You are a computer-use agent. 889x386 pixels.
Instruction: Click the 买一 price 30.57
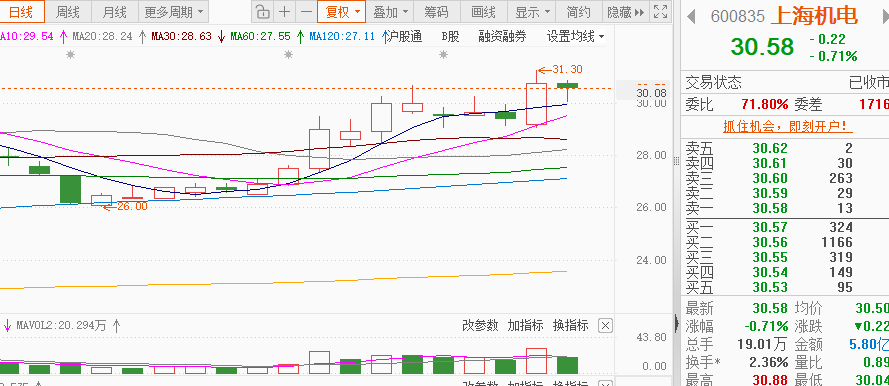click(x=770, y=227)
